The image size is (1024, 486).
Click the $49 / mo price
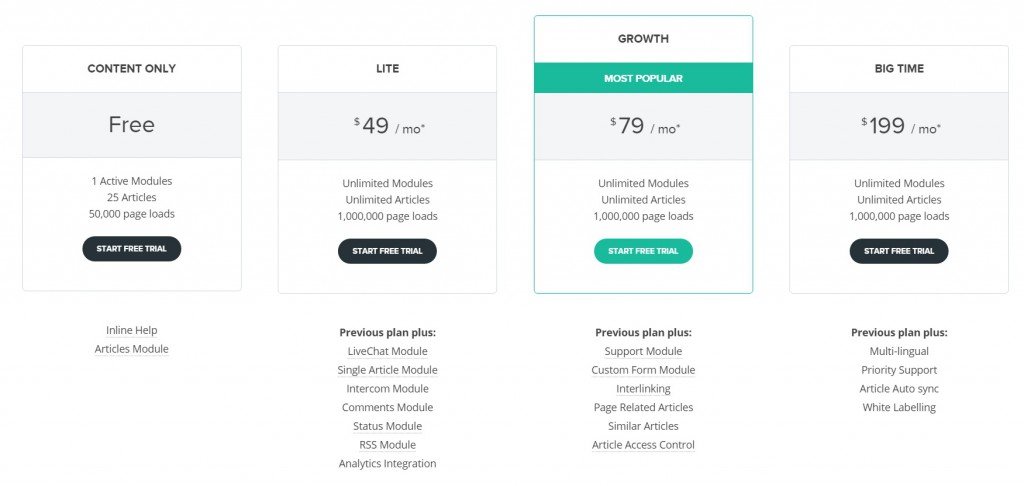point(389,126)
